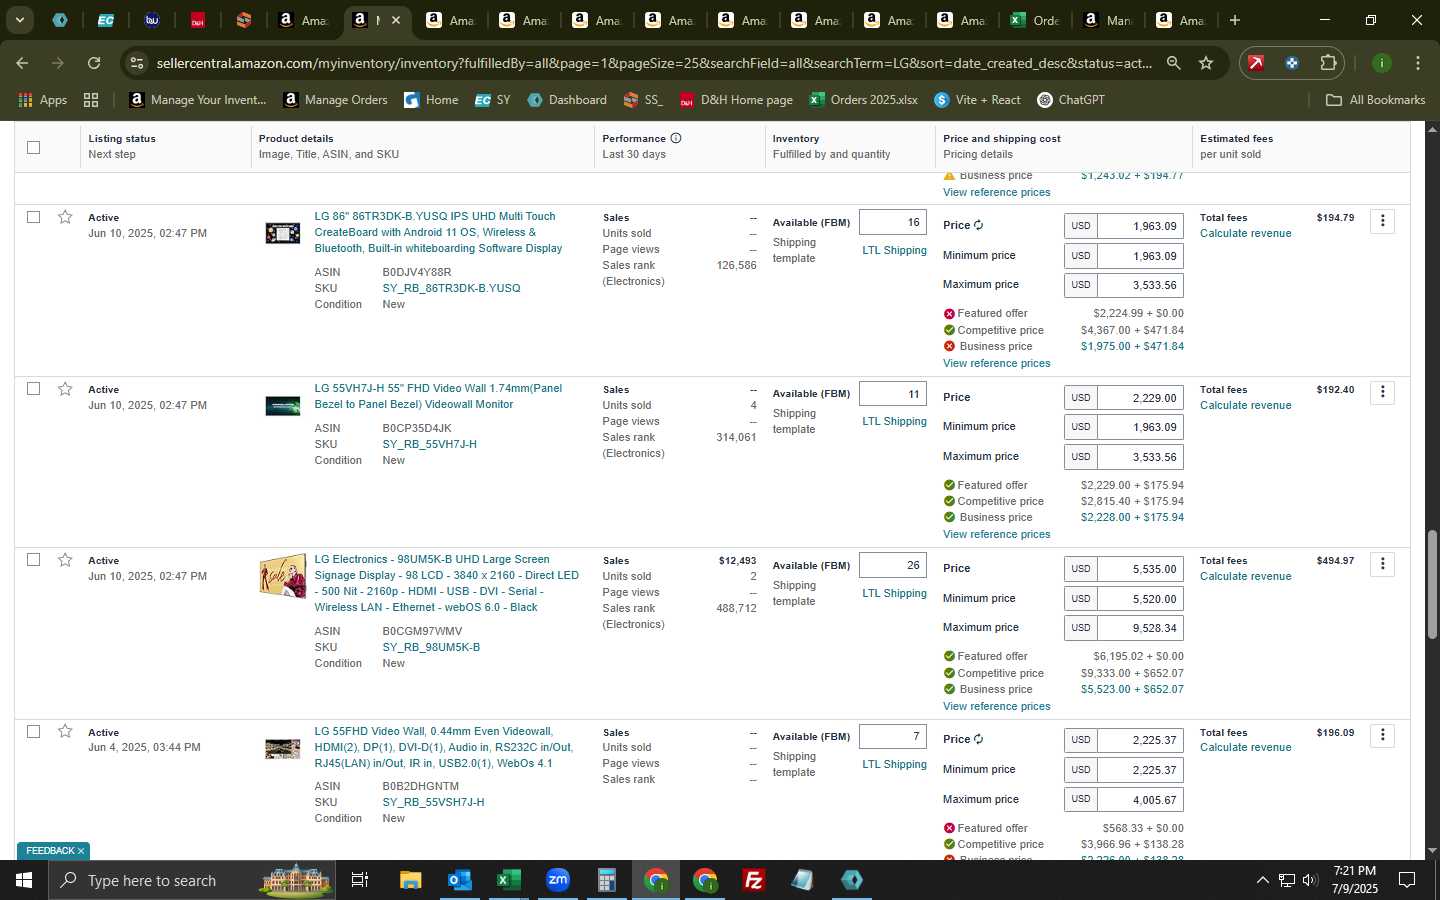Open the Manage Your Inventory bookmark
This screenshot has height=900, width=1440.
click(x=198, y=100)
